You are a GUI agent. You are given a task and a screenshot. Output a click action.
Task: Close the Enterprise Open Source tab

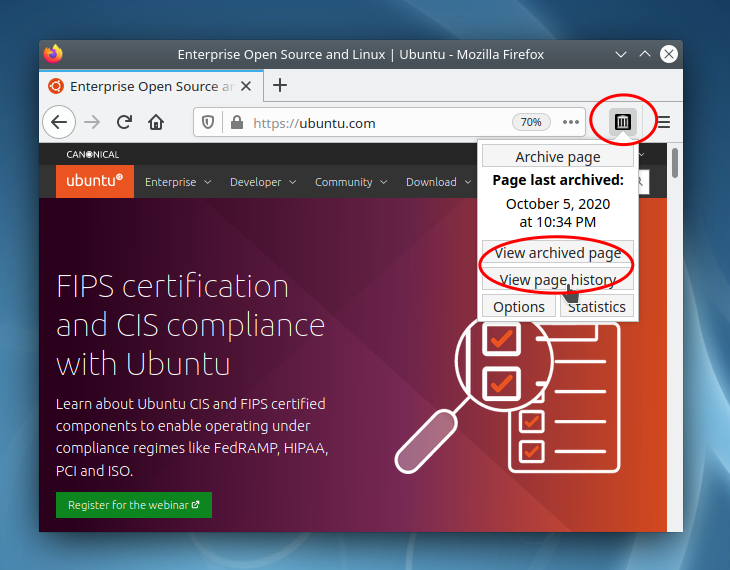[246, 86]
